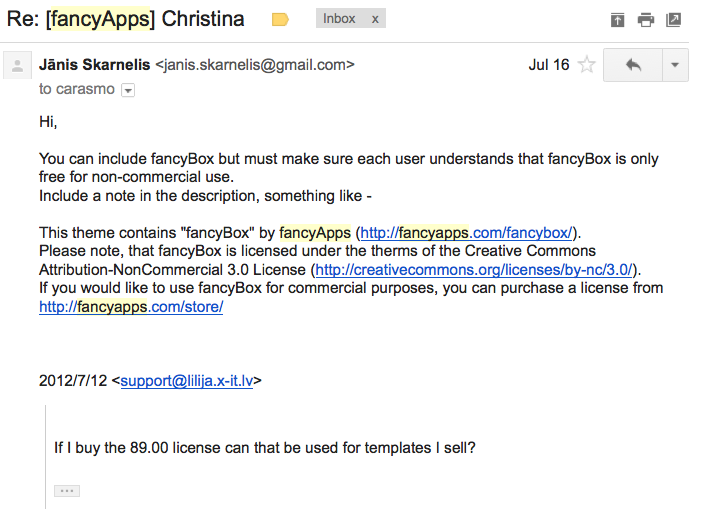Click the collapse all icon with up arrow

[617, 19]
